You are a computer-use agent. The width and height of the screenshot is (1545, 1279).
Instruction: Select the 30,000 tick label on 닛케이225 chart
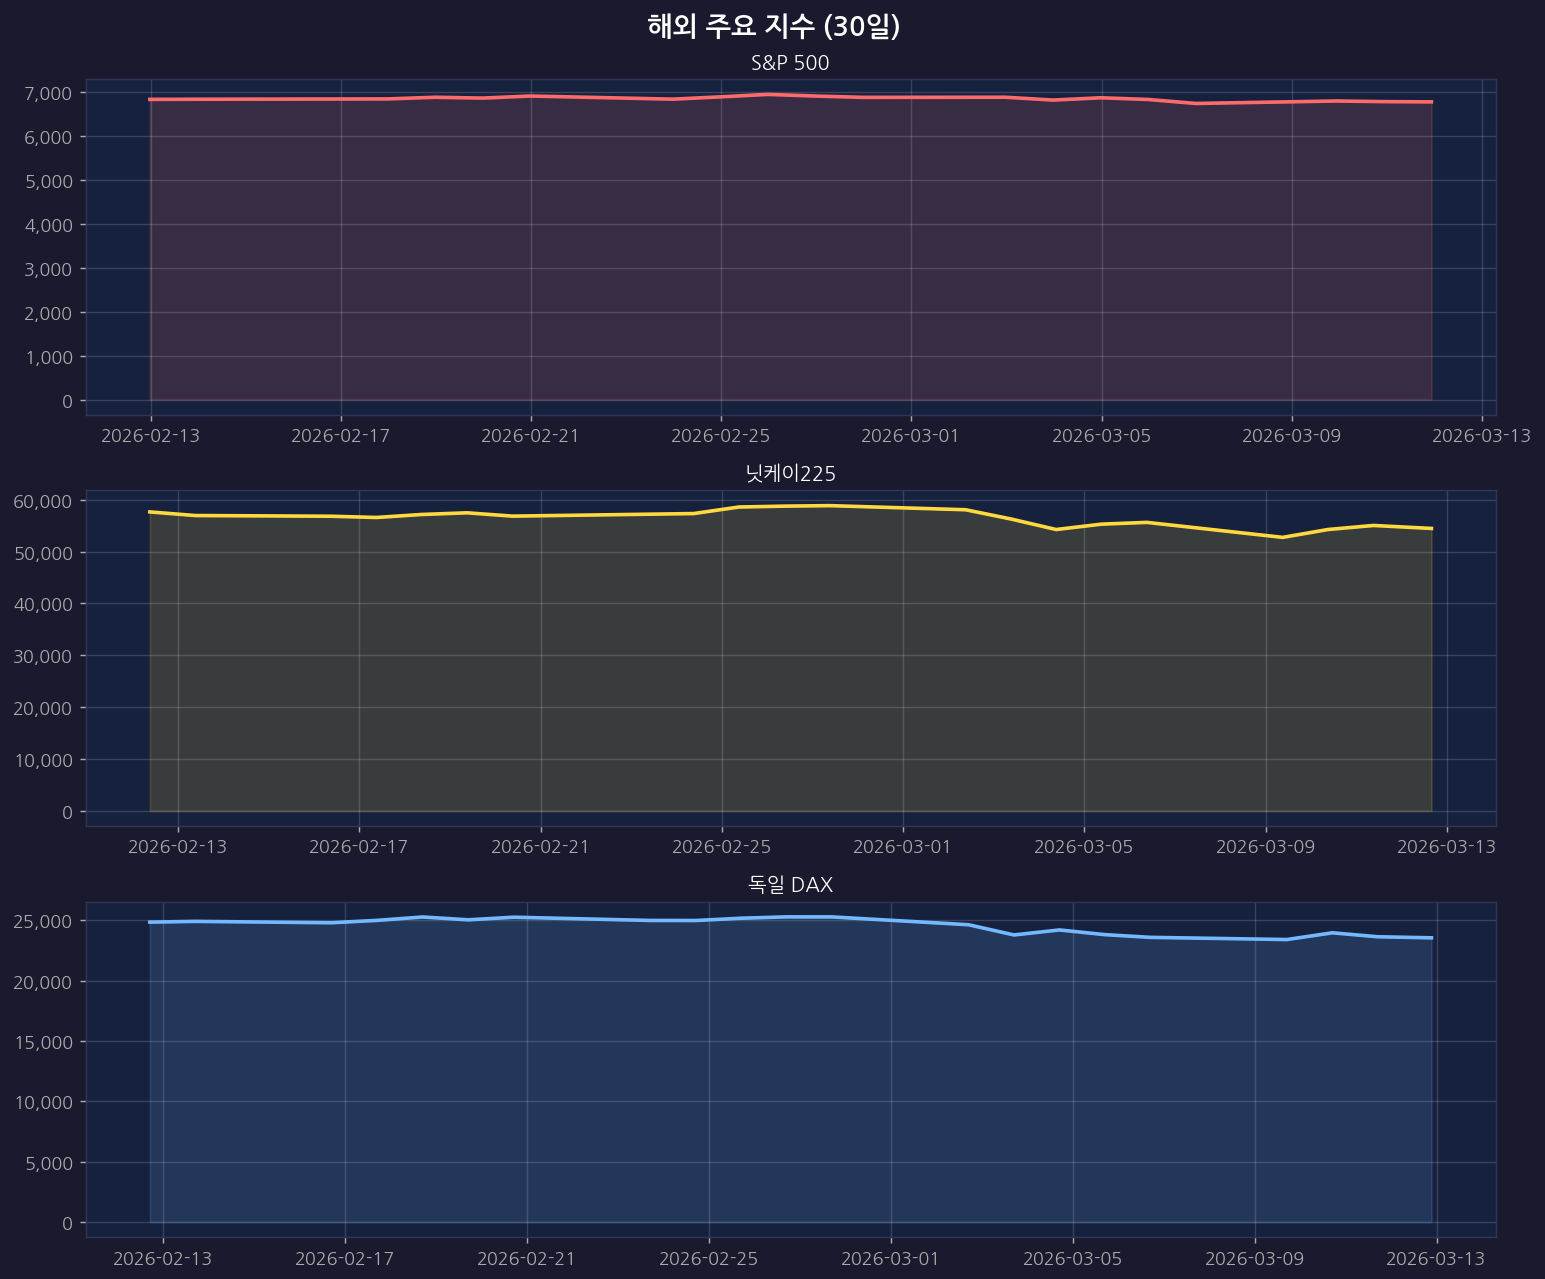point(44,656)
